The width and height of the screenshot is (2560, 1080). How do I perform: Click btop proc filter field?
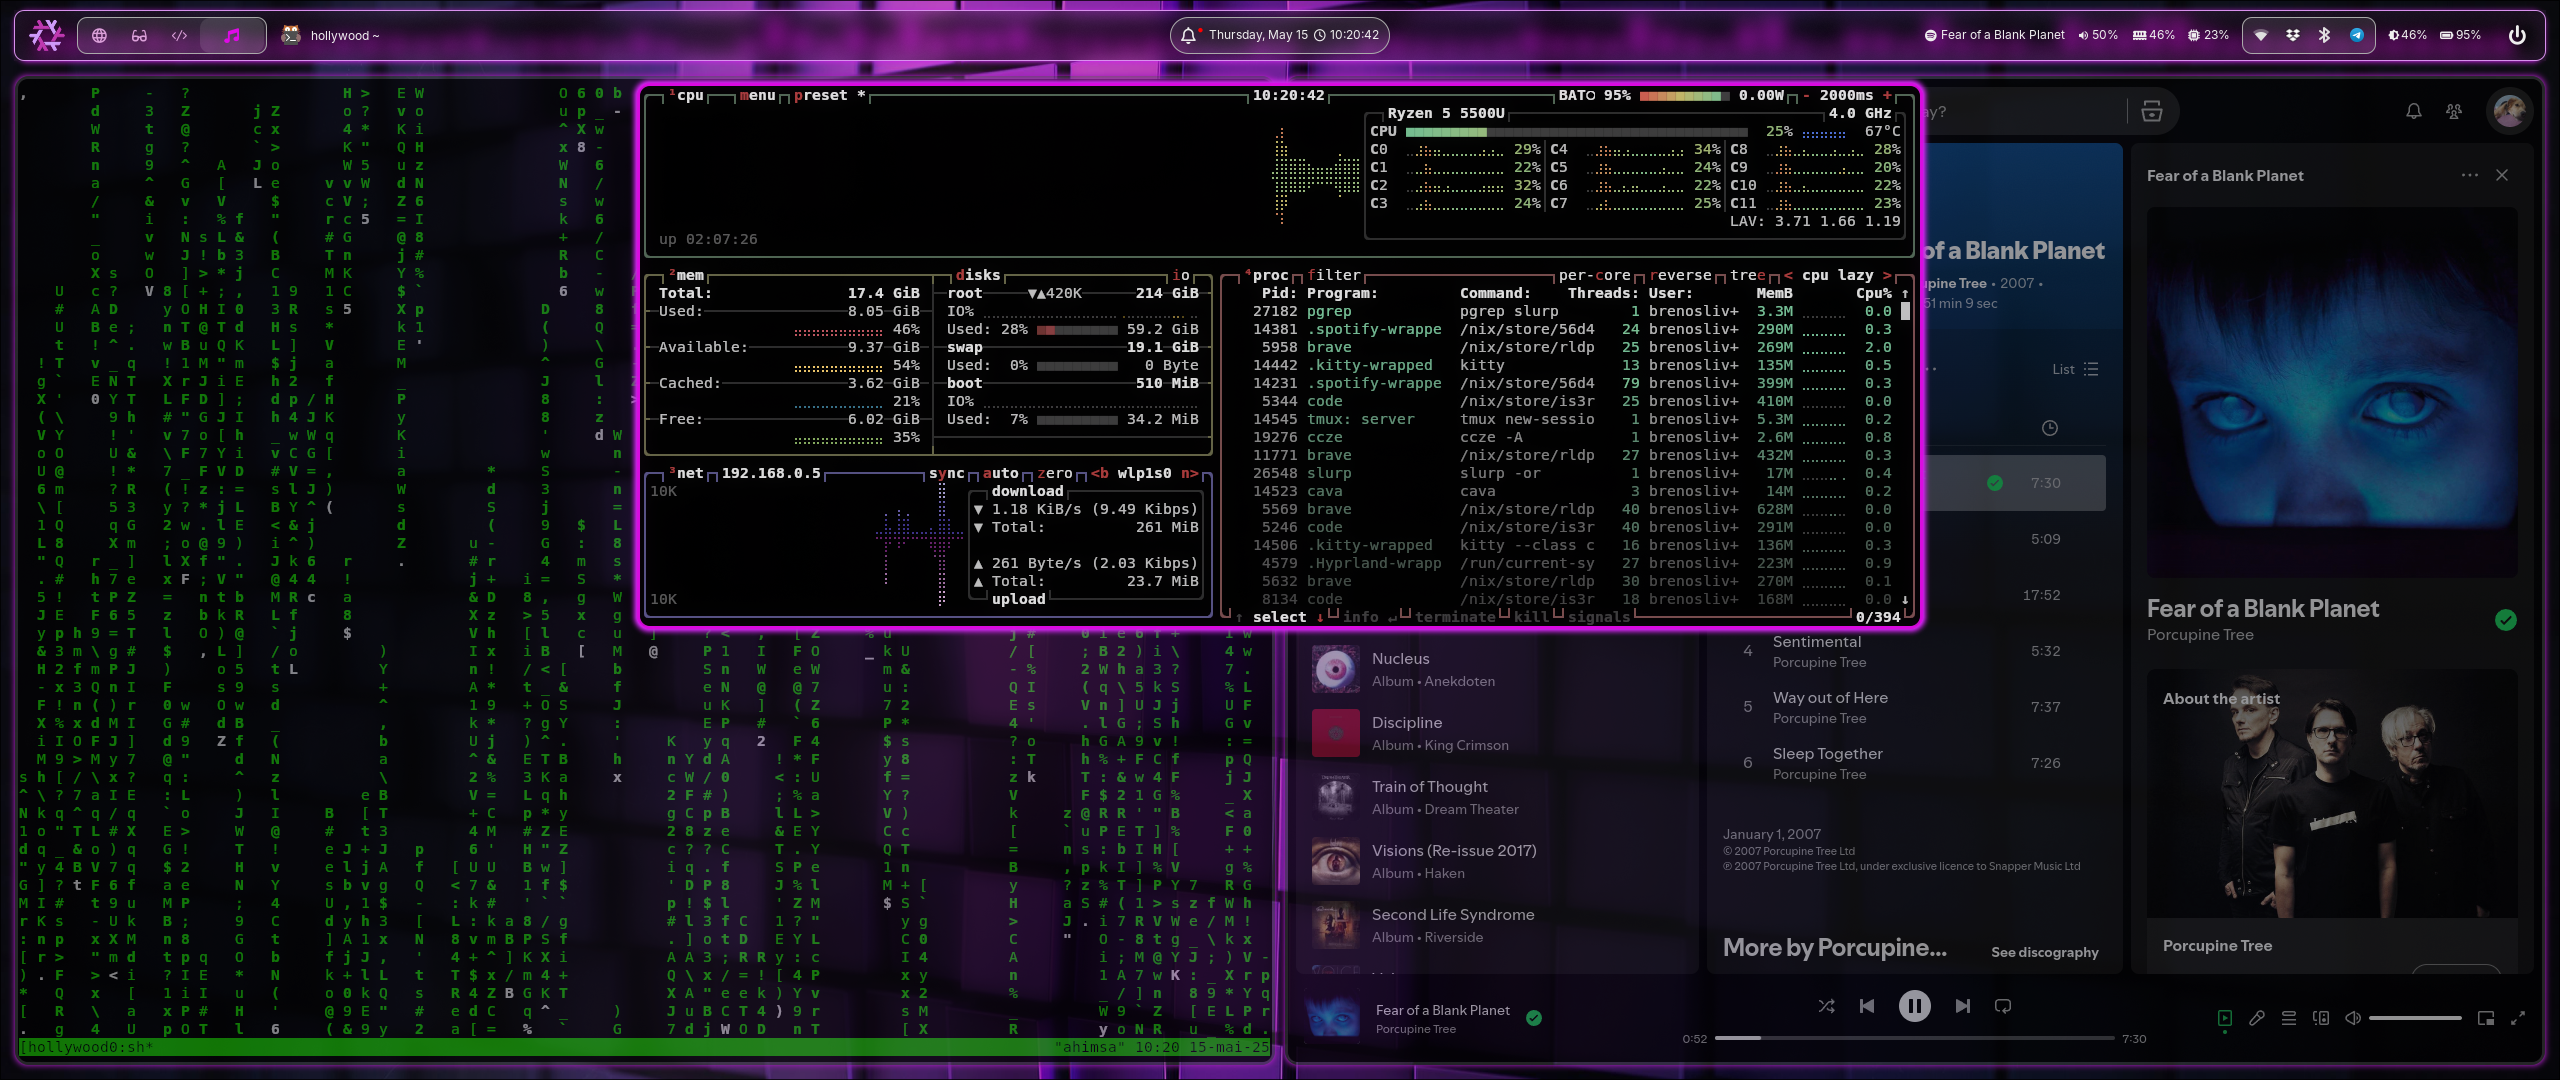tap(1333, 275)
